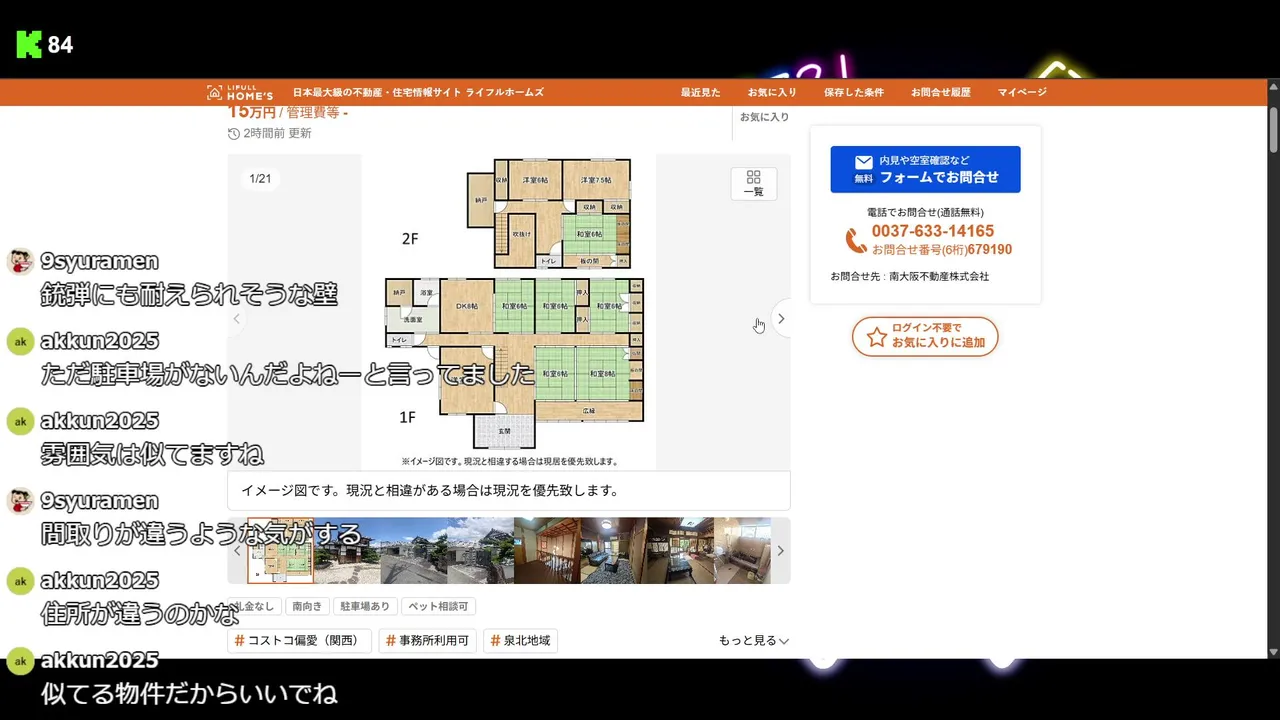Open お問合せ履歴 in the header
This screenshot has height=720, width=1280.
940,92
